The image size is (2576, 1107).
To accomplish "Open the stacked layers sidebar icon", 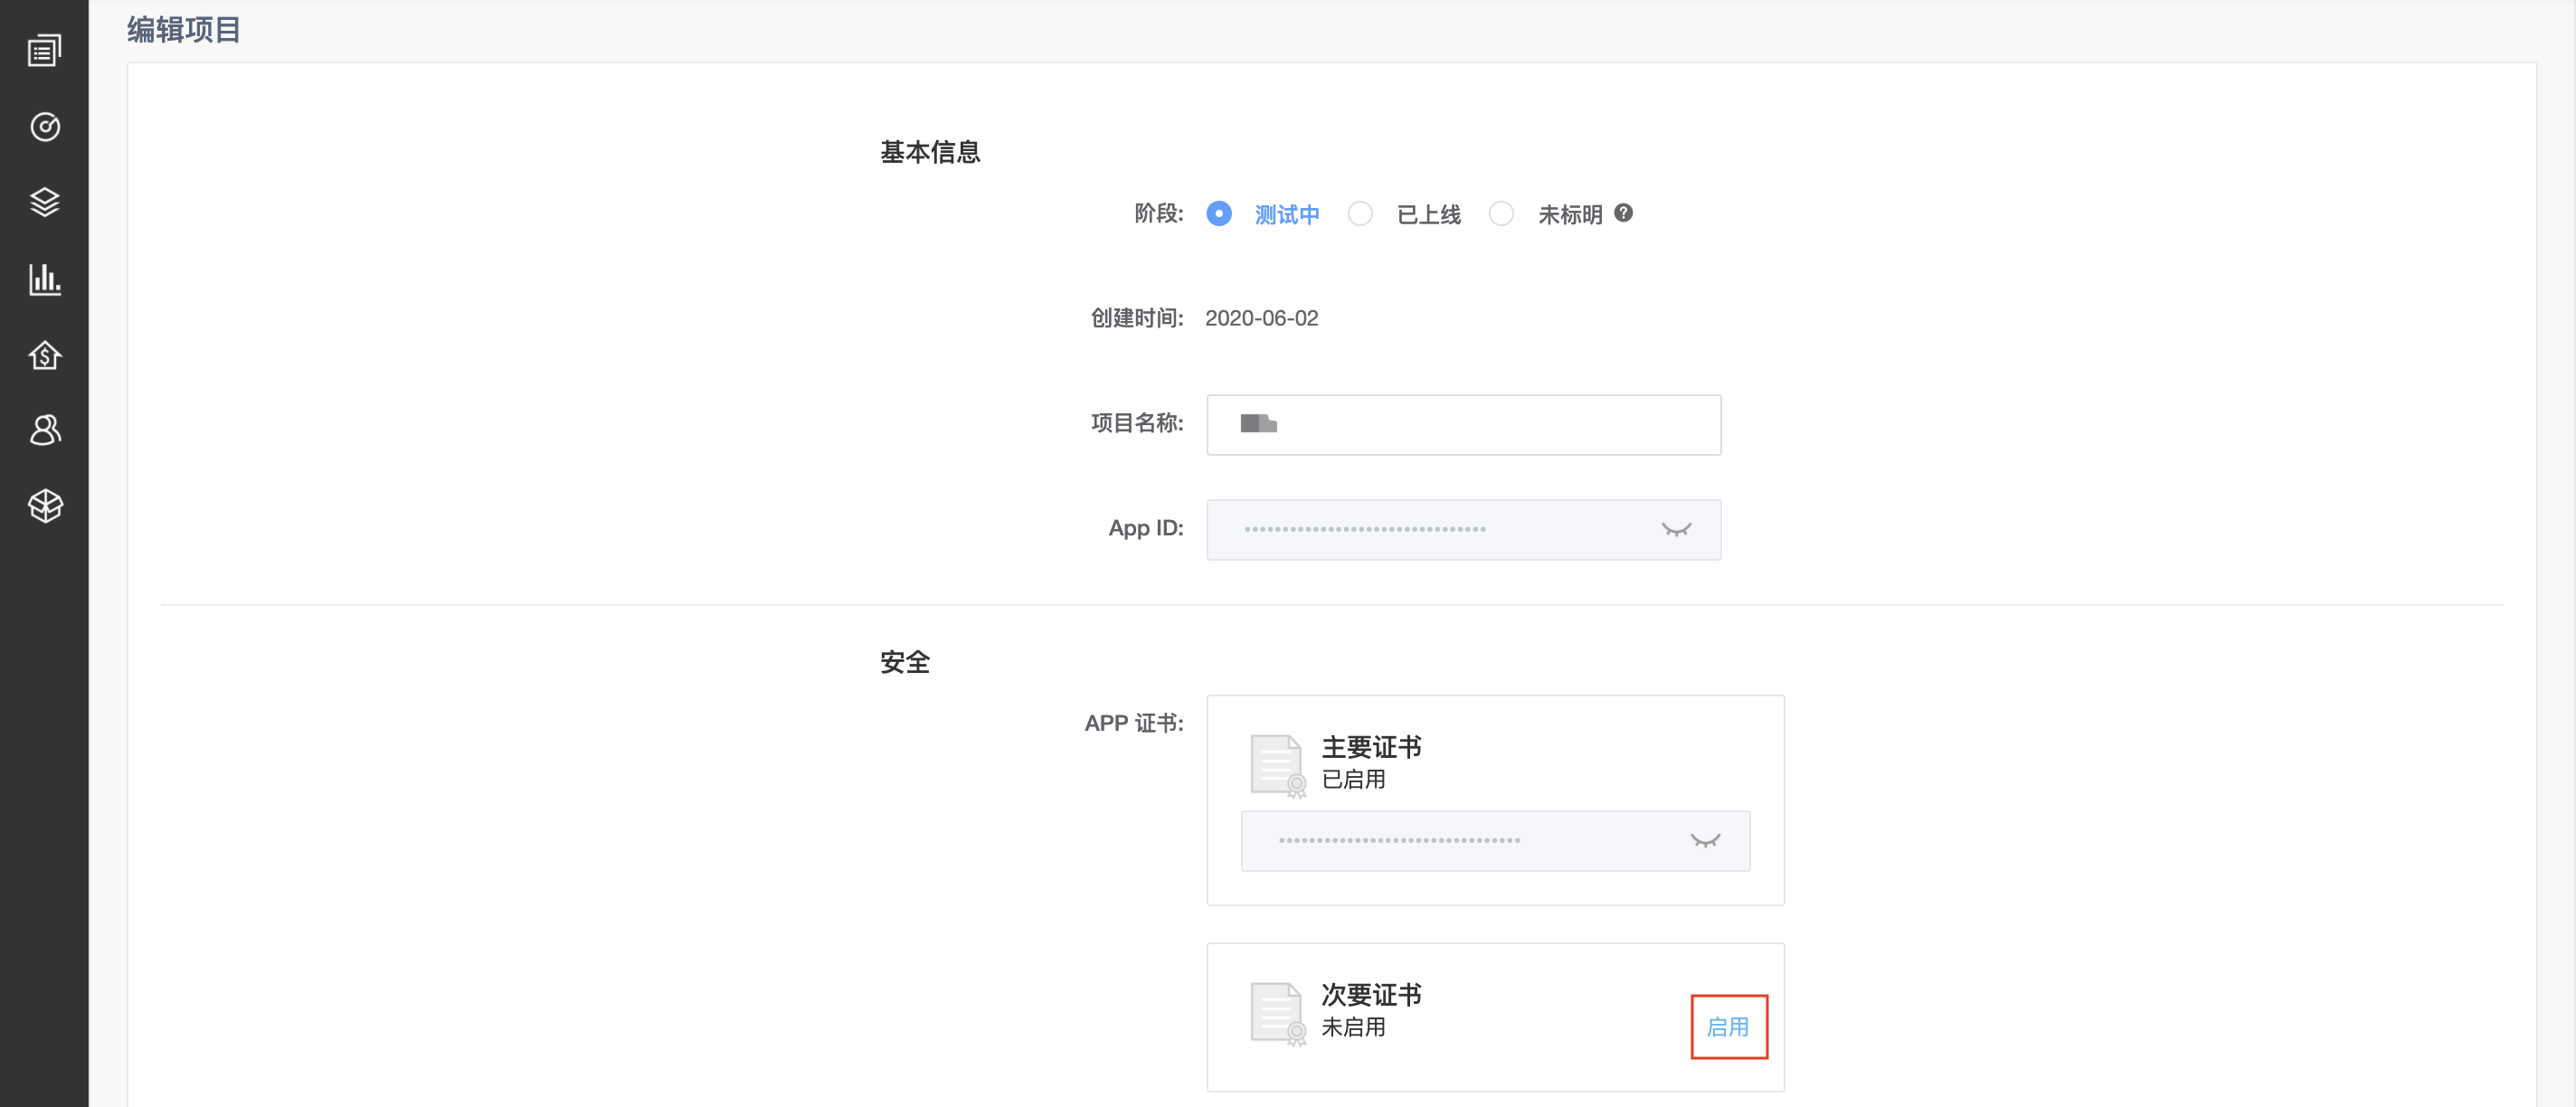I will coord(44,202).
